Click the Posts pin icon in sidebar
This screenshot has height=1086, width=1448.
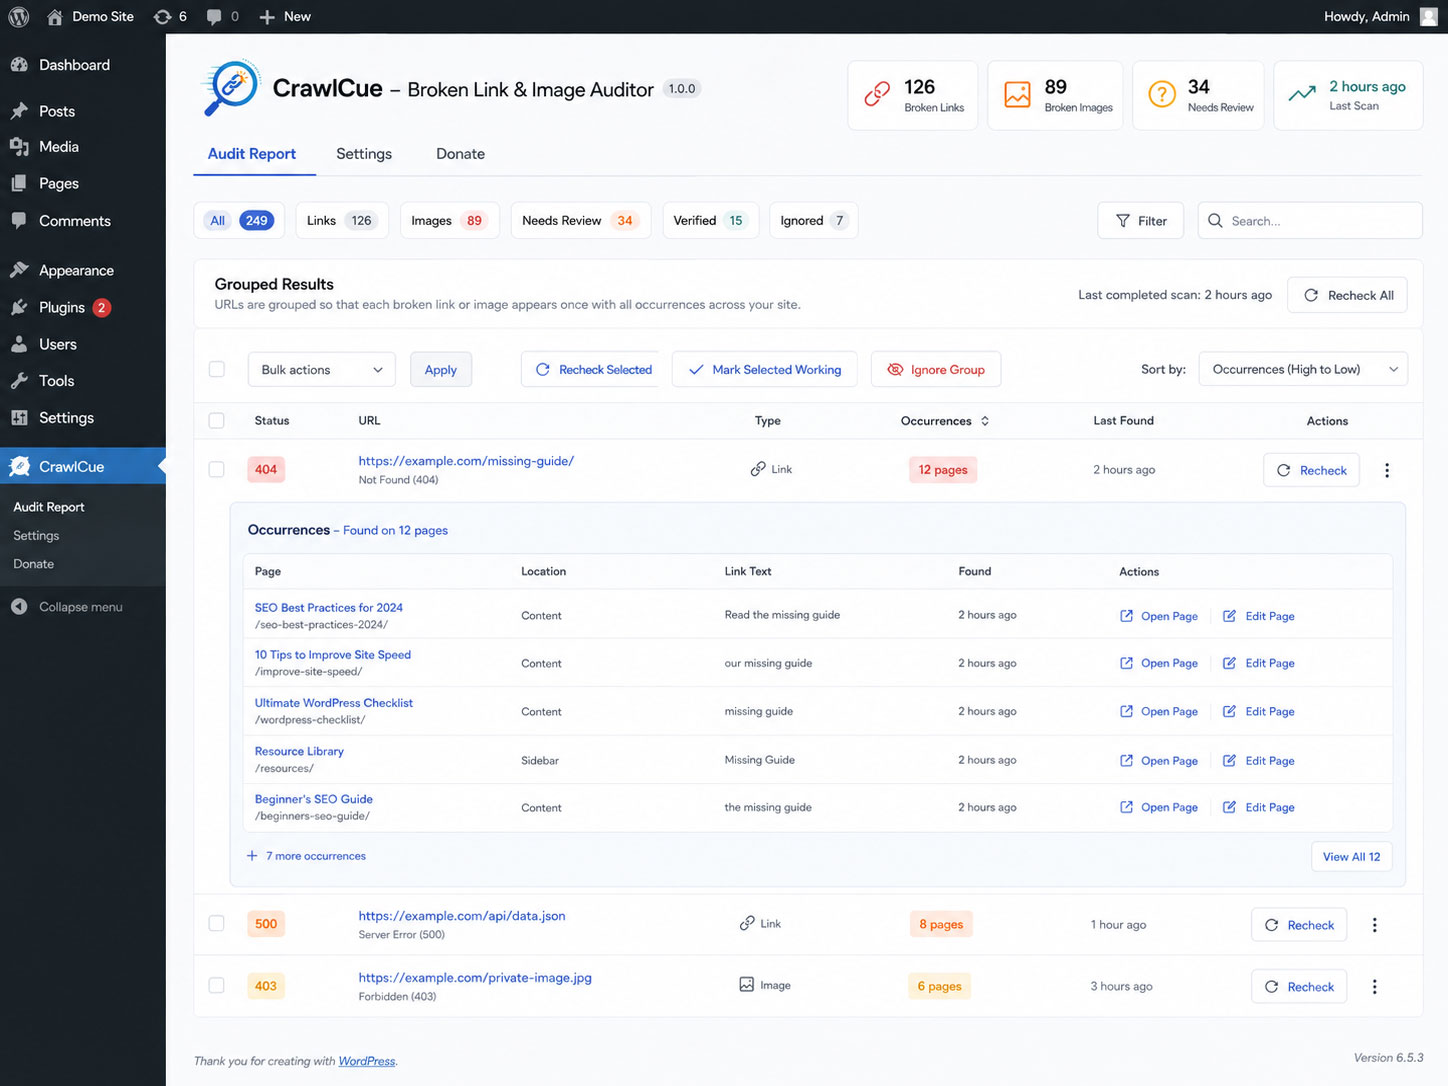click(19, 111)
